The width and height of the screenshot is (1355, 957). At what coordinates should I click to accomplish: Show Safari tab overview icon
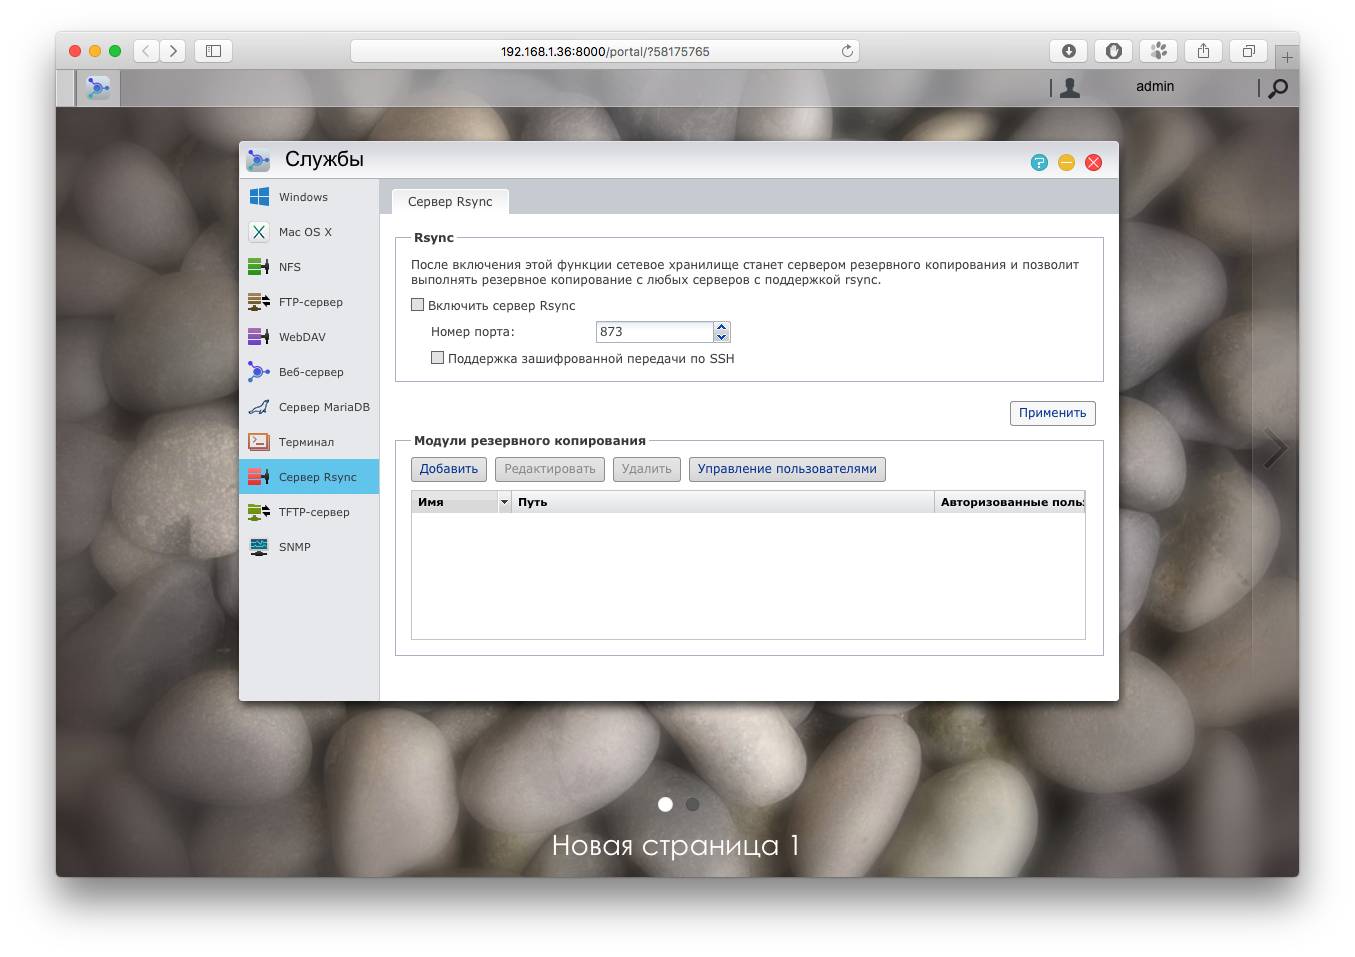[1248, 51]
